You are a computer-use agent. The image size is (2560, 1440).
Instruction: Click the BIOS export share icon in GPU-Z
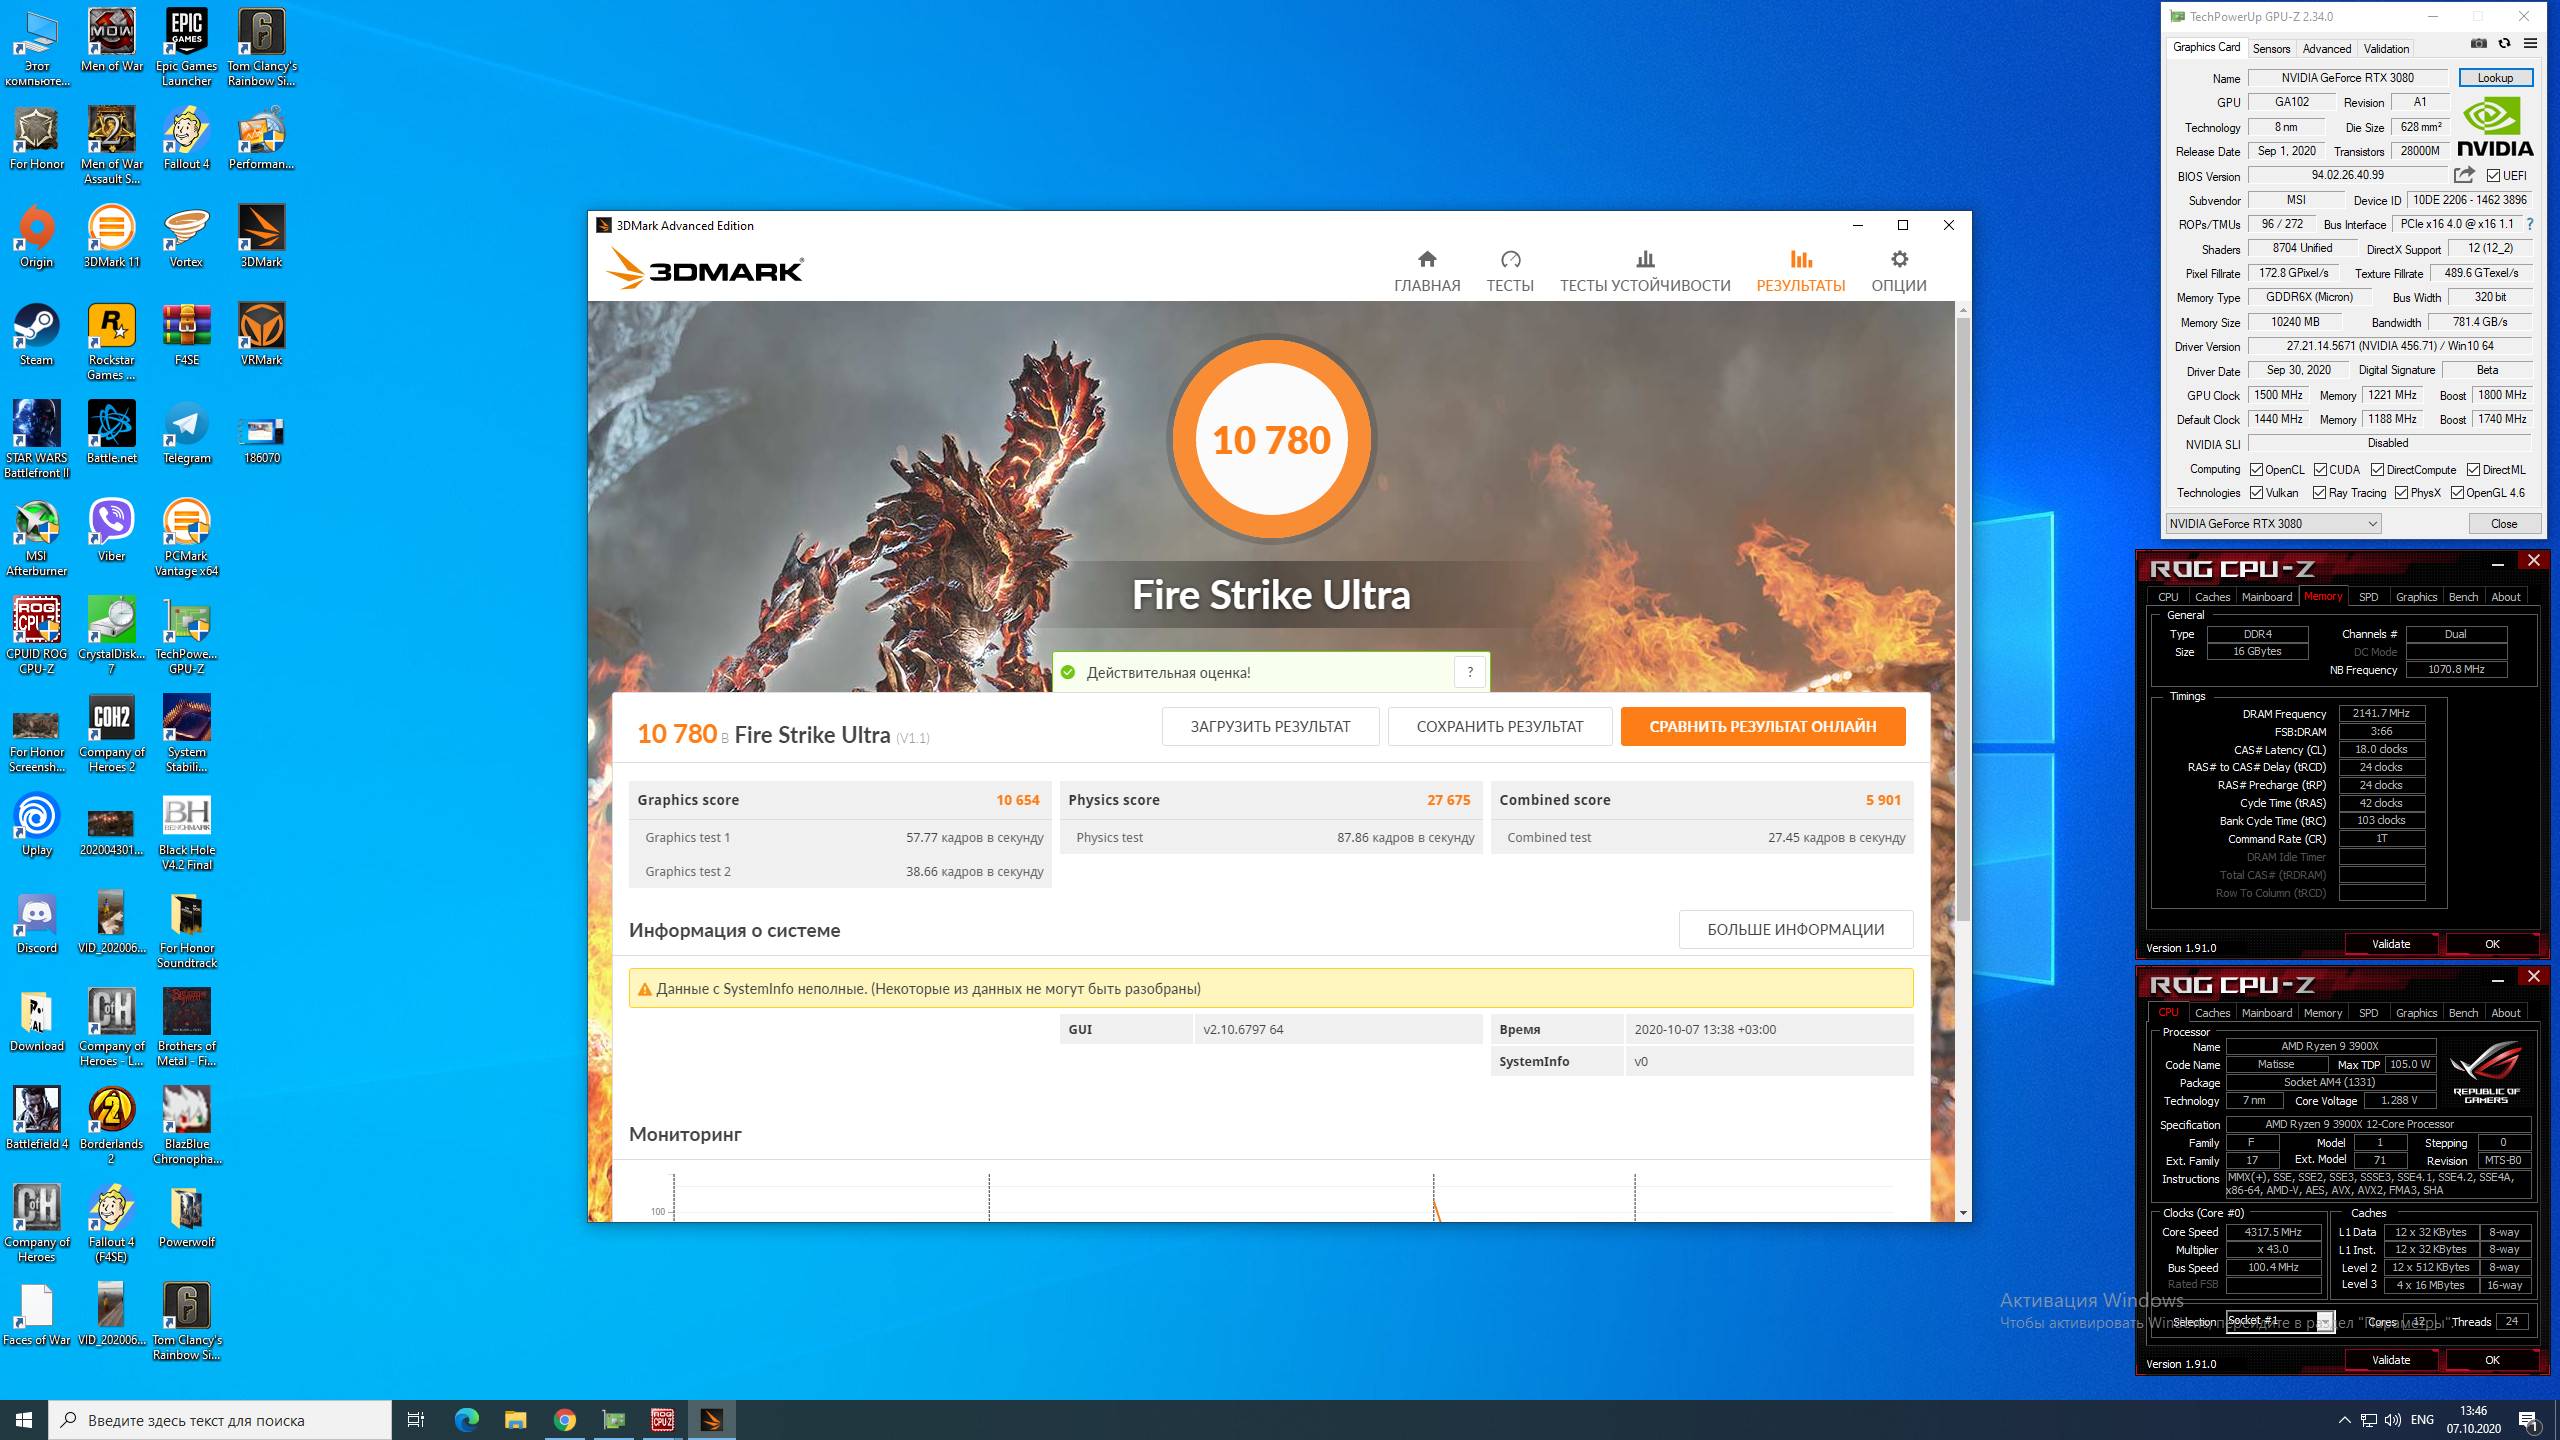(2464, 175)
